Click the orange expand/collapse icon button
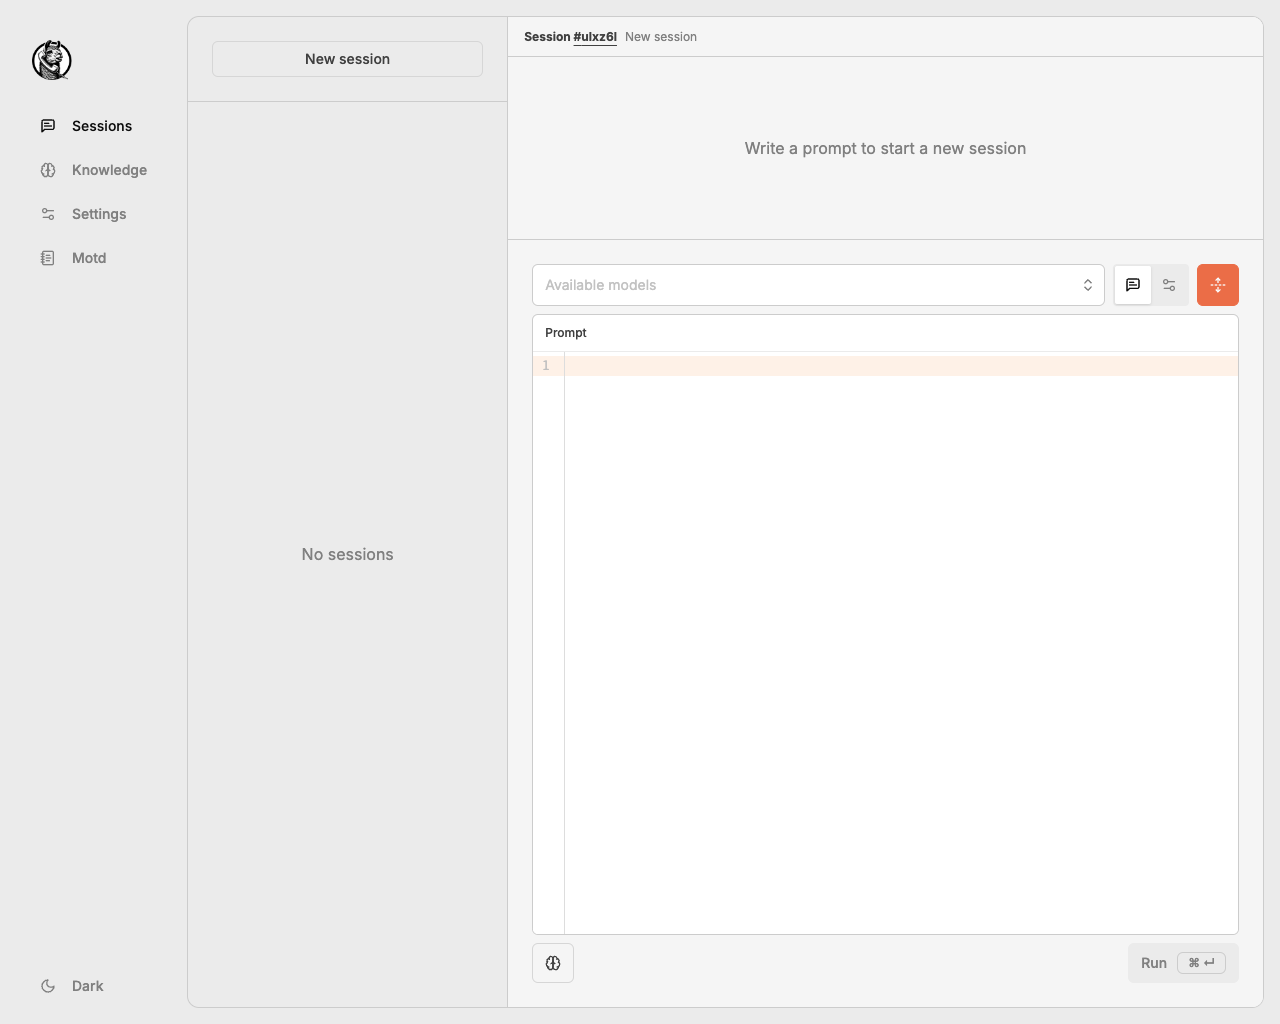This screenshot has width=1280, height=1024. click(x=1218, y=285)
